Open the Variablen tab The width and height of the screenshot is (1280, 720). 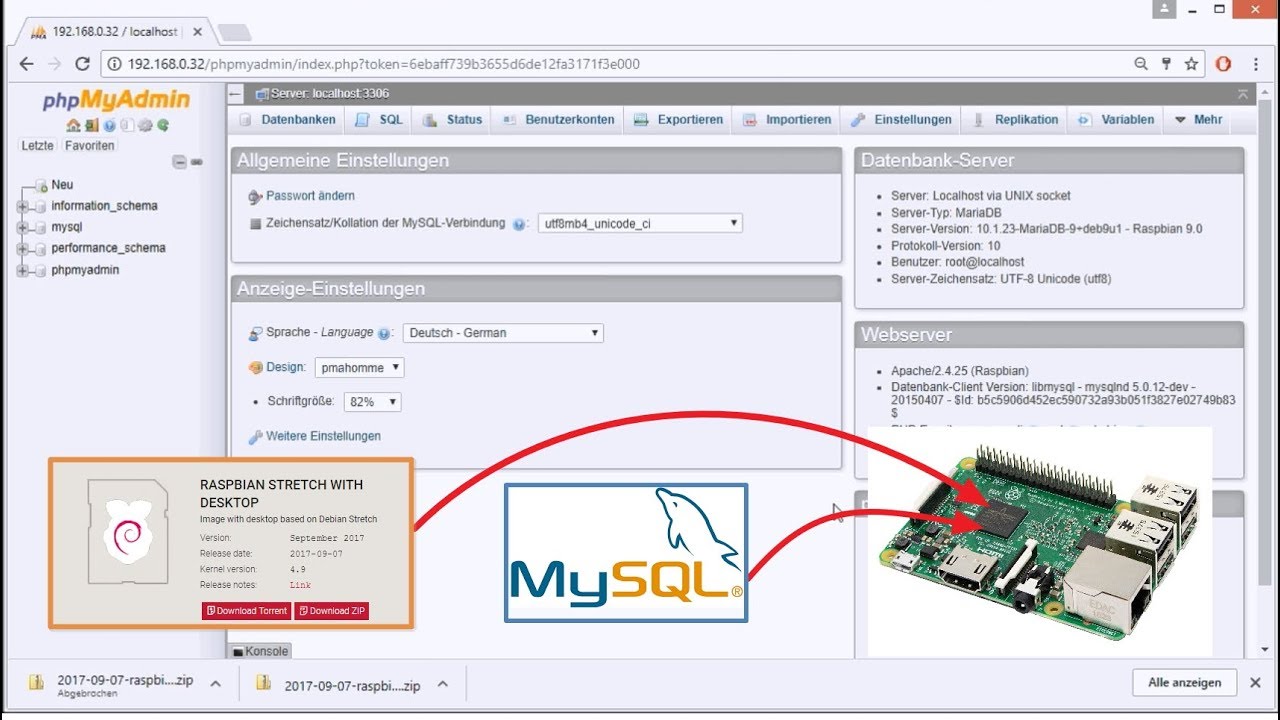1116,120
